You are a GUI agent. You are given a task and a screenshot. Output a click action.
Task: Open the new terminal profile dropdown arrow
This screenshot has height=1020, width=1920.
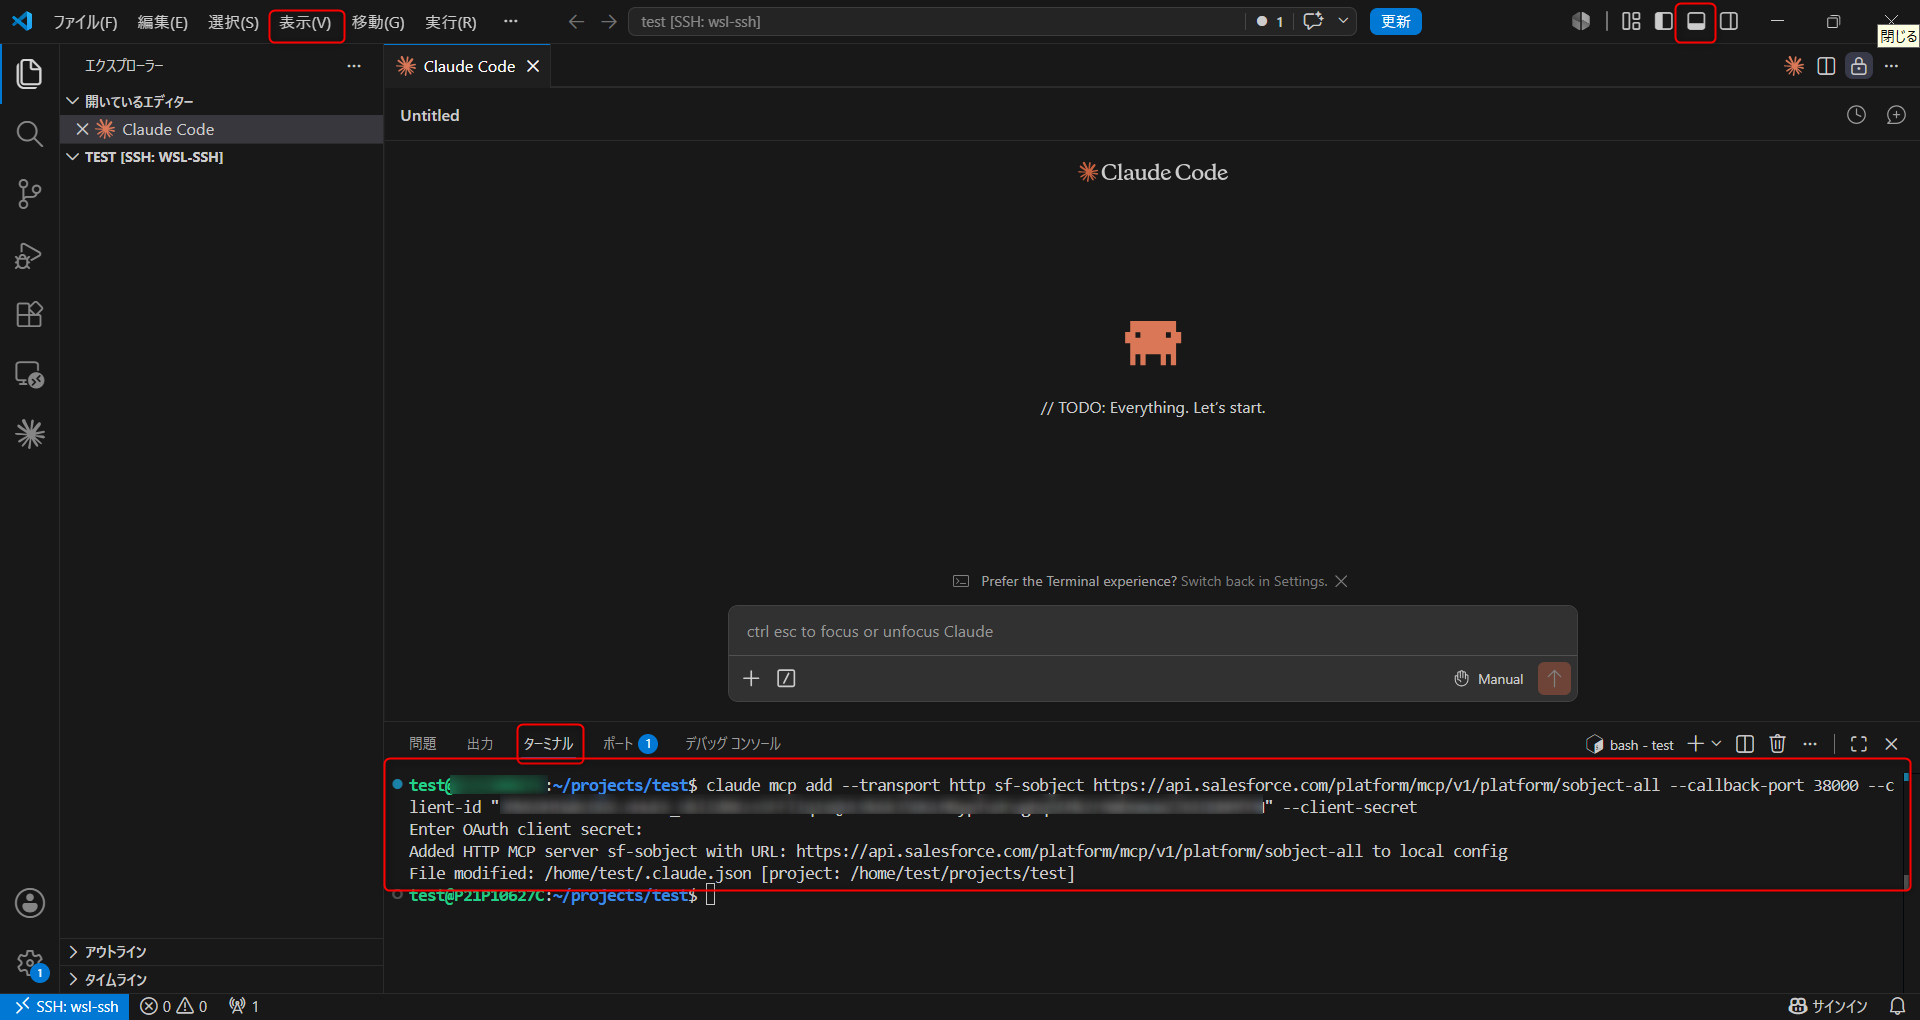point(1717,744)
